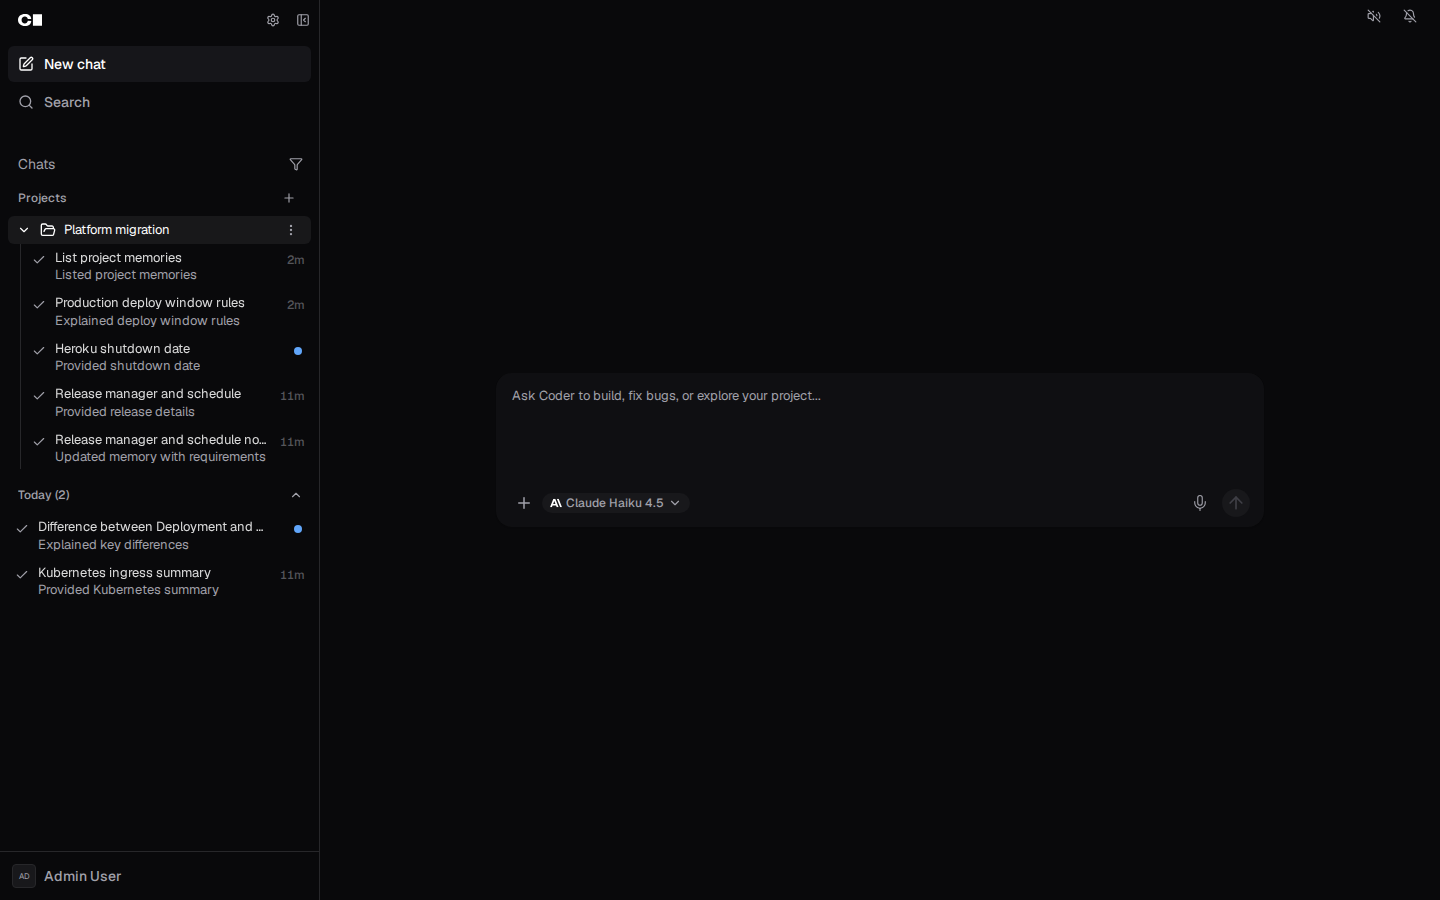Open Production deploy window rules chat

coord(167,312)
